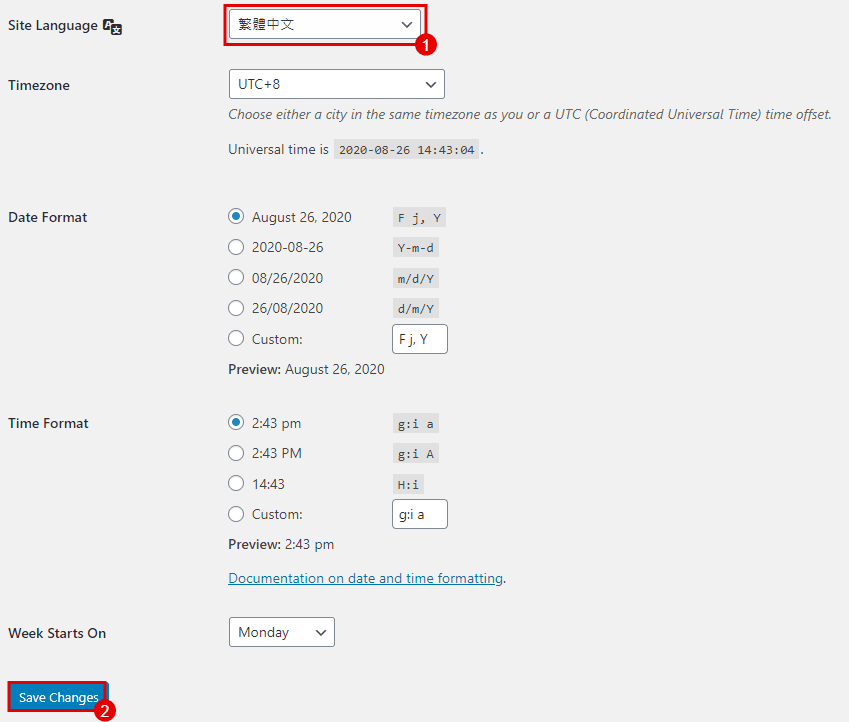
Task: Click the 'Y-m-d' format code
Action: click(416, 248)
